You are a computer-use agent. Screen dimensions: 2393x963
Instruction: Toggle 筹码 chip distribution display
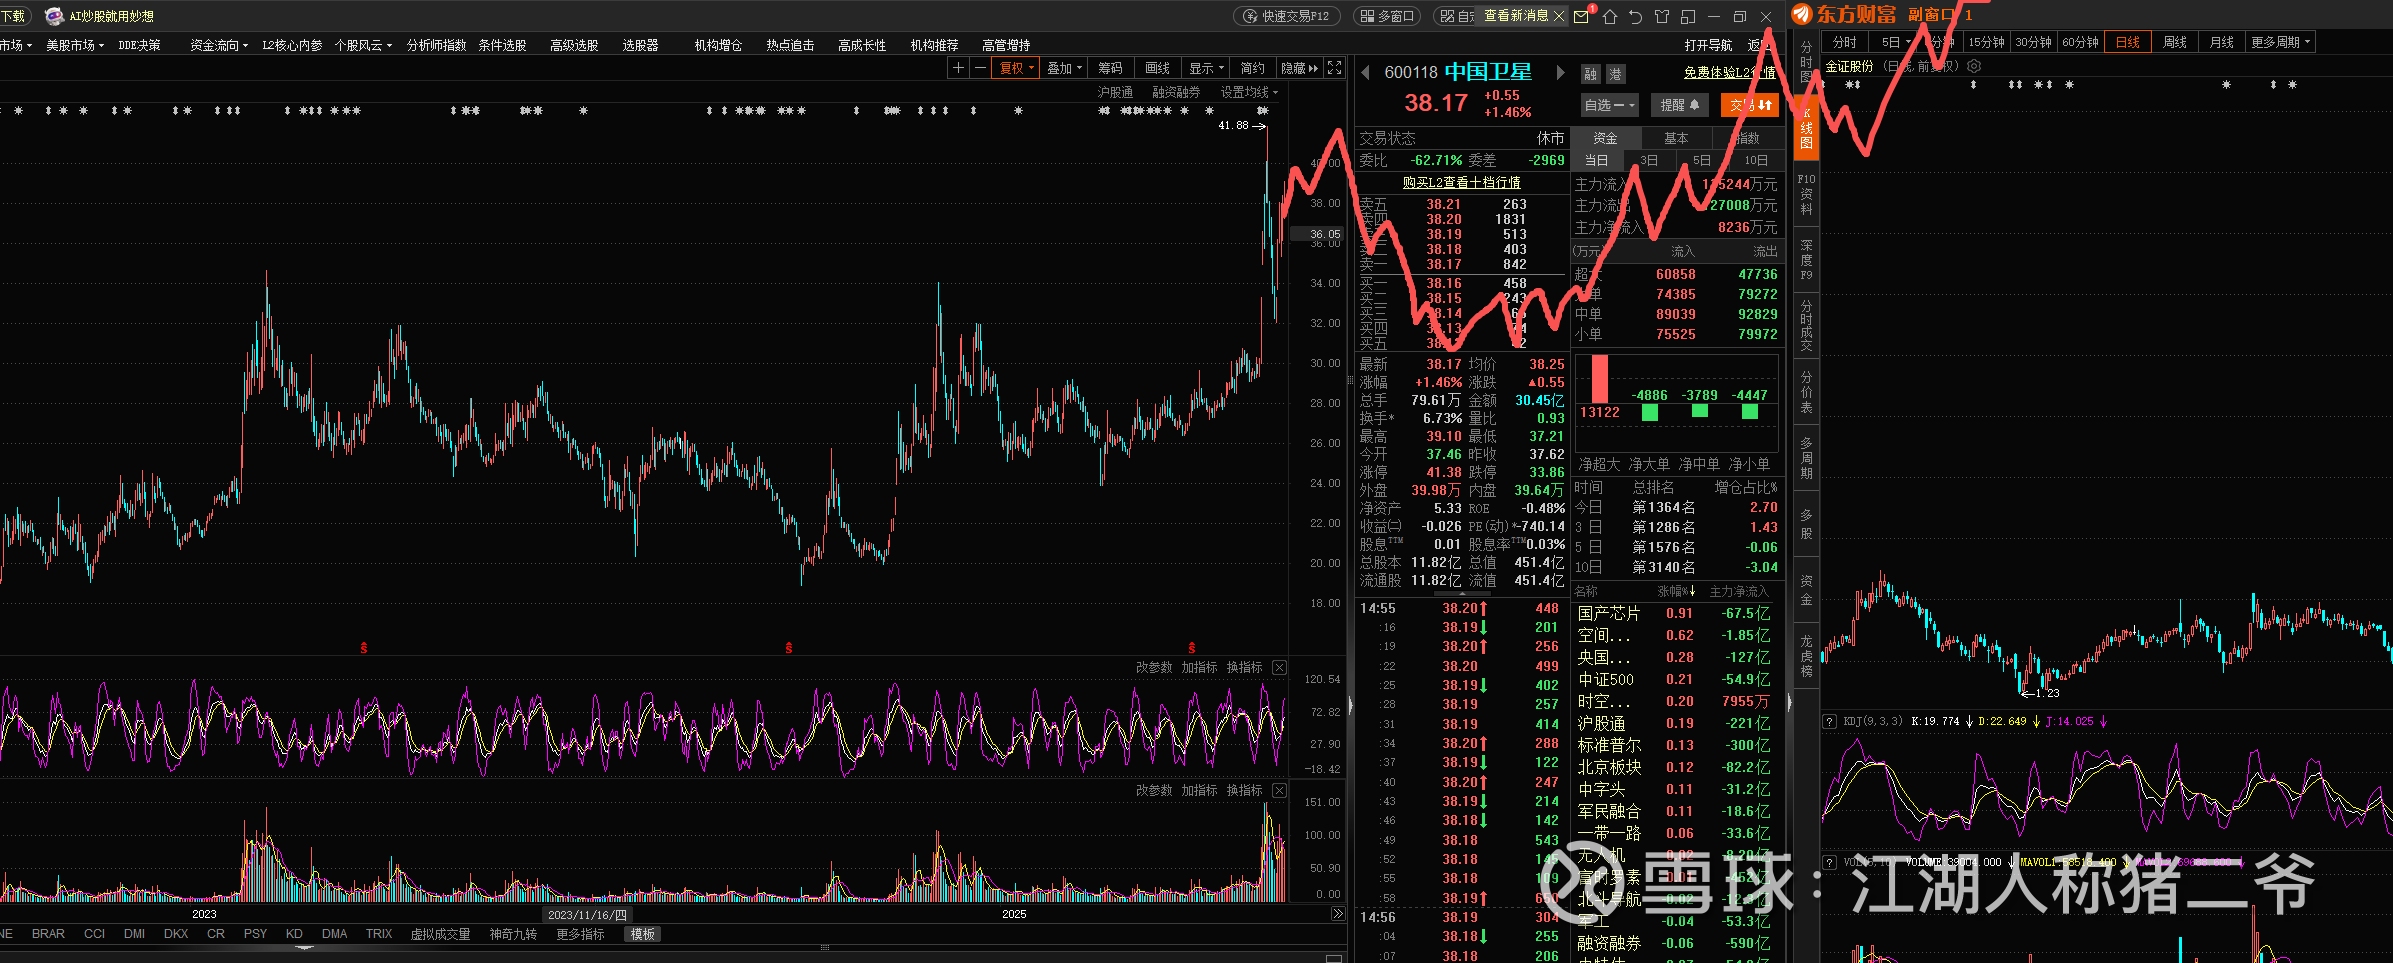click(1110, 68)
